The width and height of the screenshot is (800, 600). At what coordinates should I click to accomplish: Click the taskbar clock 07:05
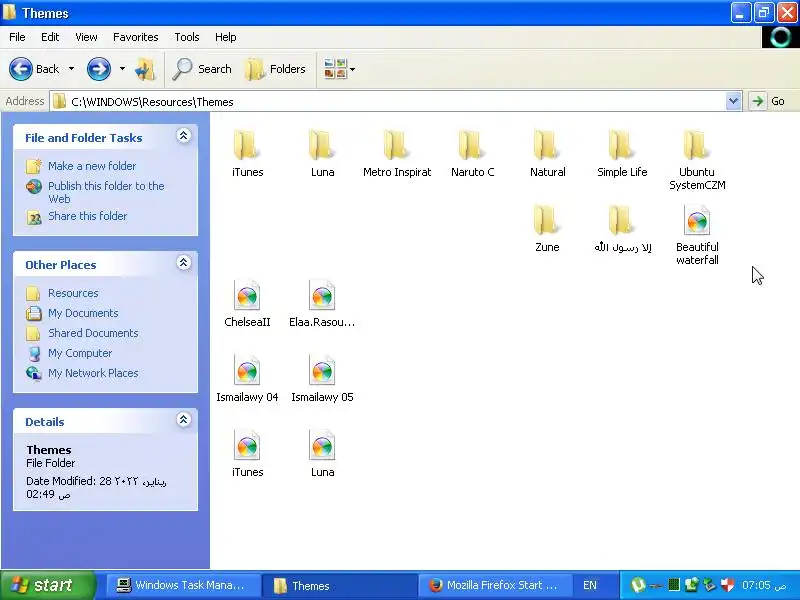764,585
